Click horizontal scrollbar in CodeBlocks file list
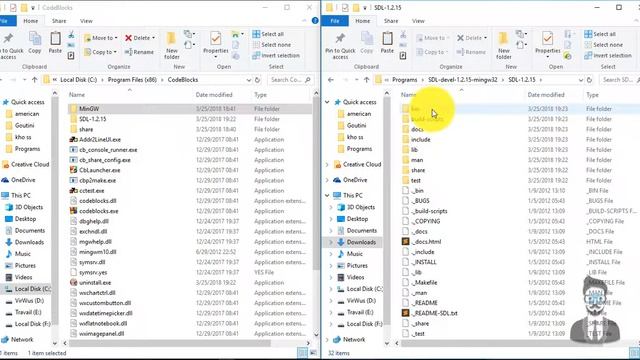 [x=169, y=343]
